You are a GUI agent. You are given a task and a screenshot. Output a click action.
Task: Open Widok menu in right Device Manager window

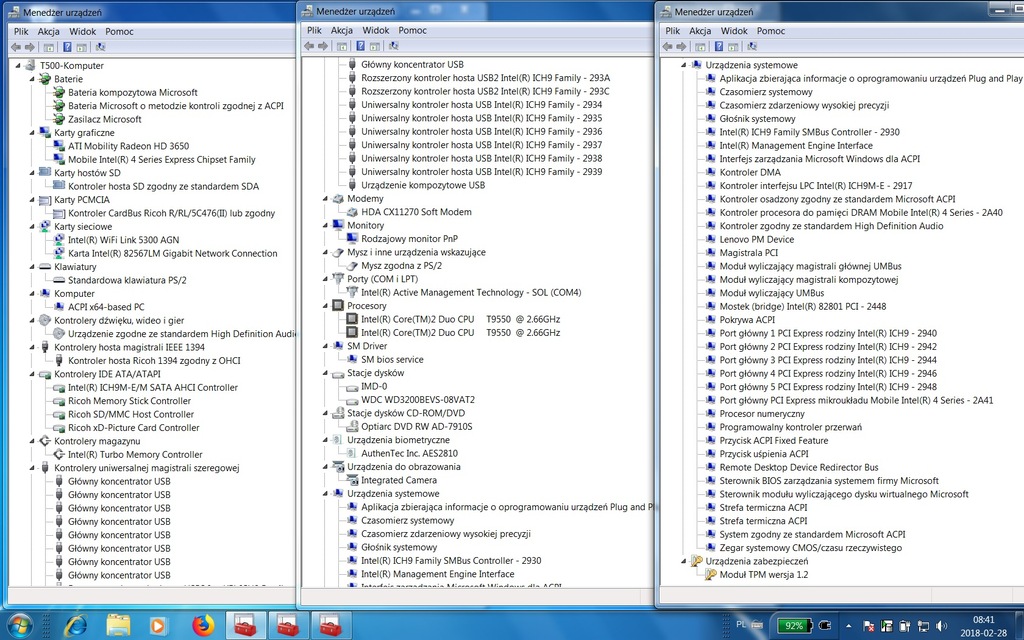tap(733, 31)
